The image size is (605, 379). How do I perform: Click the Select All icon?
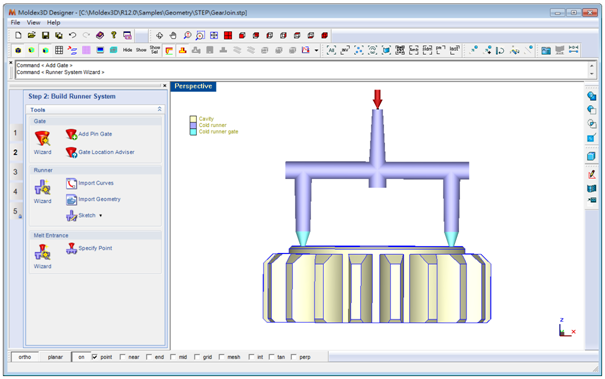coord(331,50)
